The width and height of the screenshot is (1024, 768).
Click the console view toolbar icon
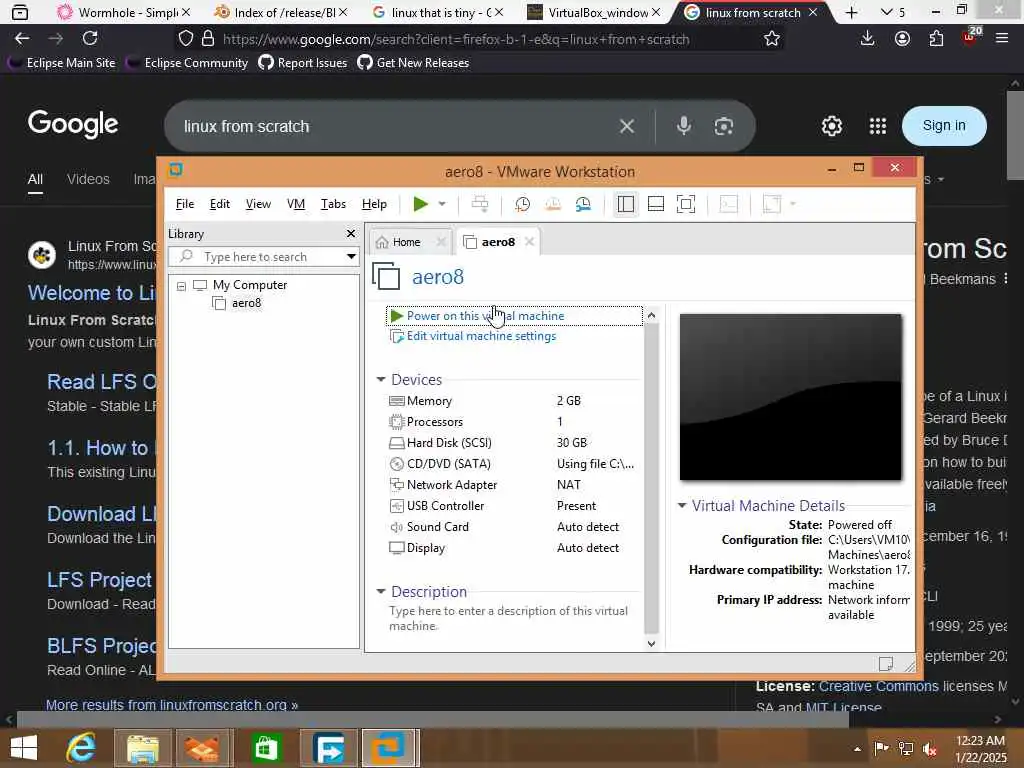tap(728, 204)
